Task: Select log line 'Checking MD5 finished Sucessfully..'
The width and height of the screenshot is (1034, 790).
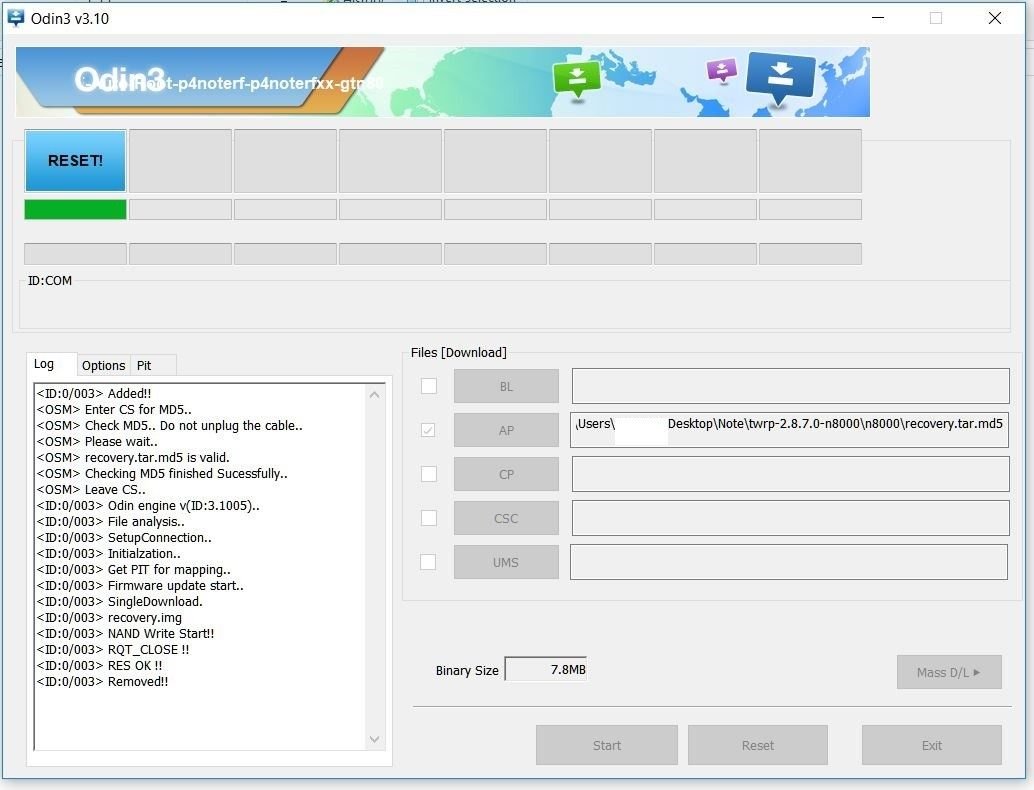Action: (x=162, y=473)
